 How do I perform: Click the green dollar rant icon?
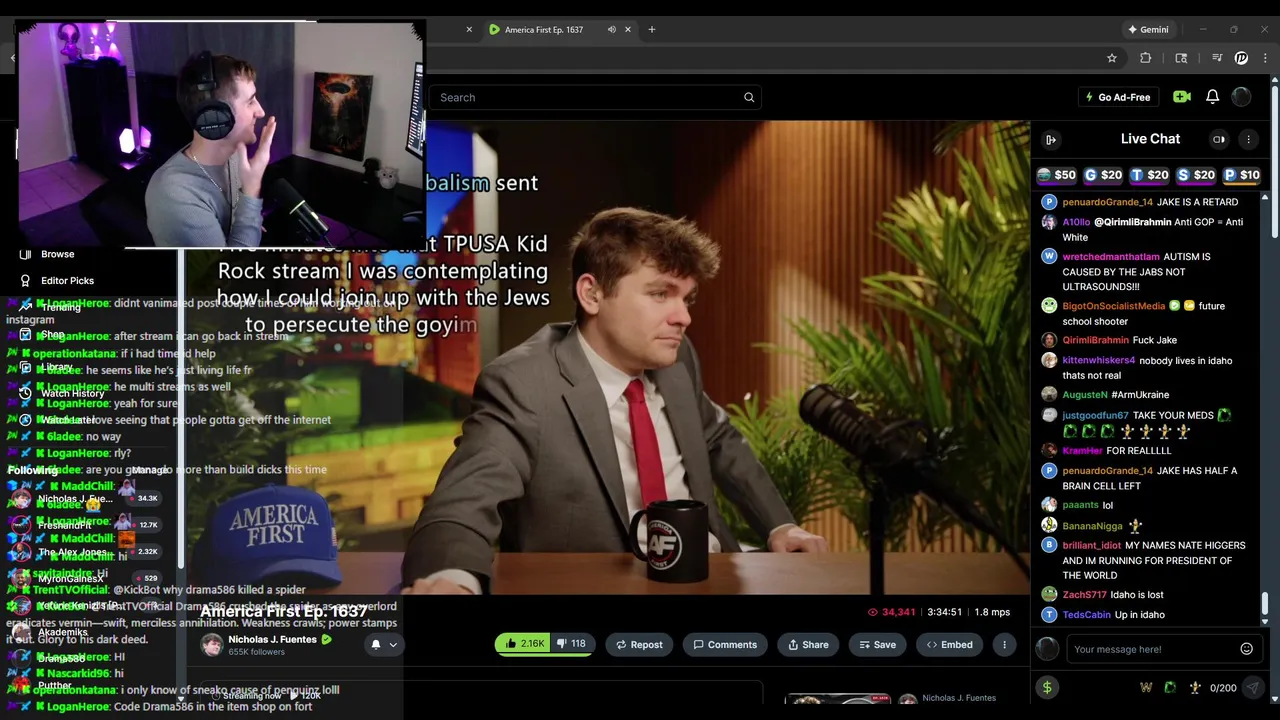(x=1047, y=687)
